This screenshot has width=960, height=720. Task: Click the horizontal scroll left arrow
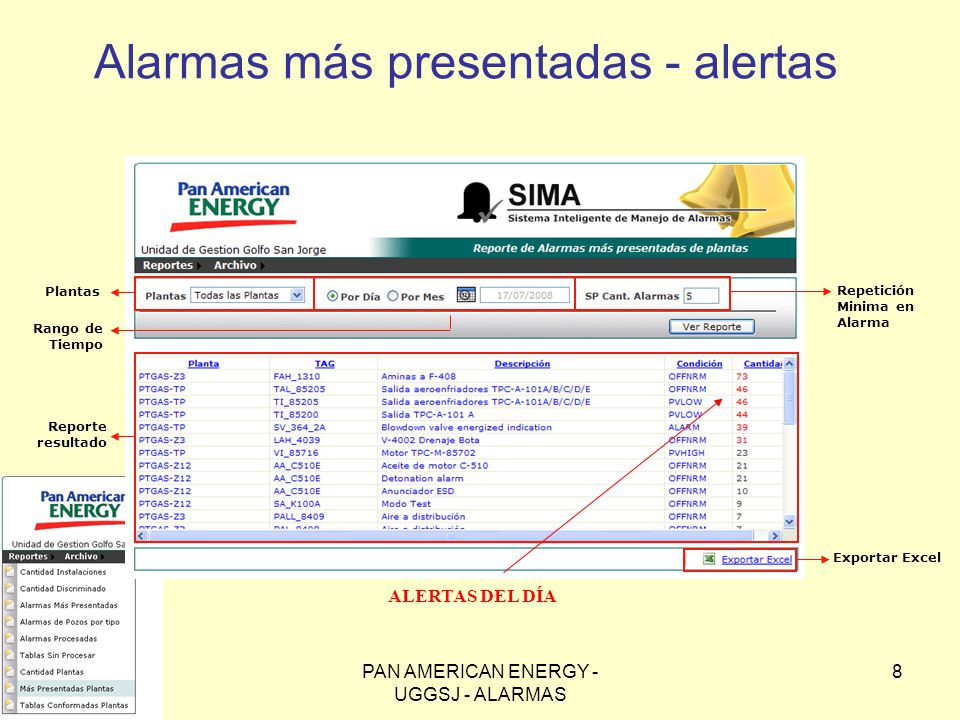141,536
